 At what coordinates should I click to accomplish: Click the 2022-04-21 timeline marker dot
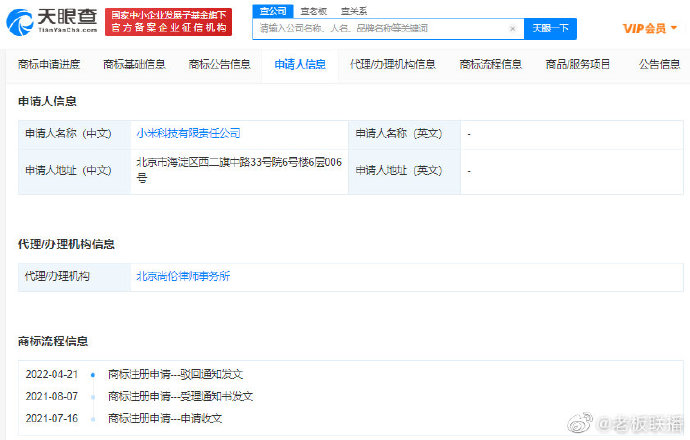point(93,374)
